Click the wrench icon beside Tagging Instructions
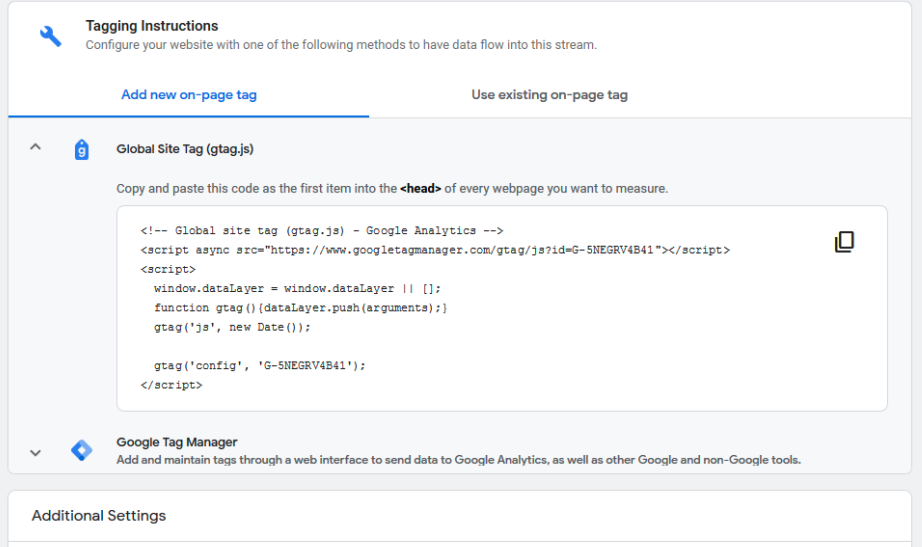922x547 pixels. [x=50, y=36]
